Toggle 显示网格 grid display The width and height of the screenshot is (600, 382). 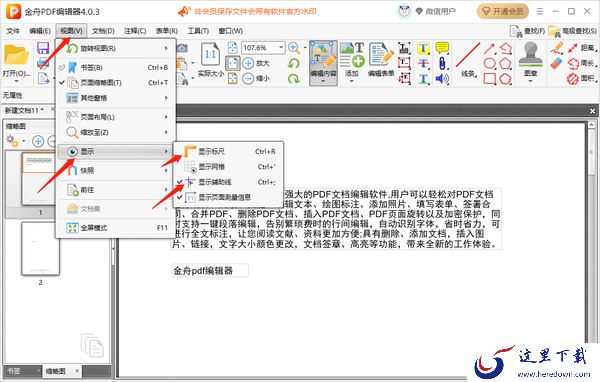click(229, 167)
